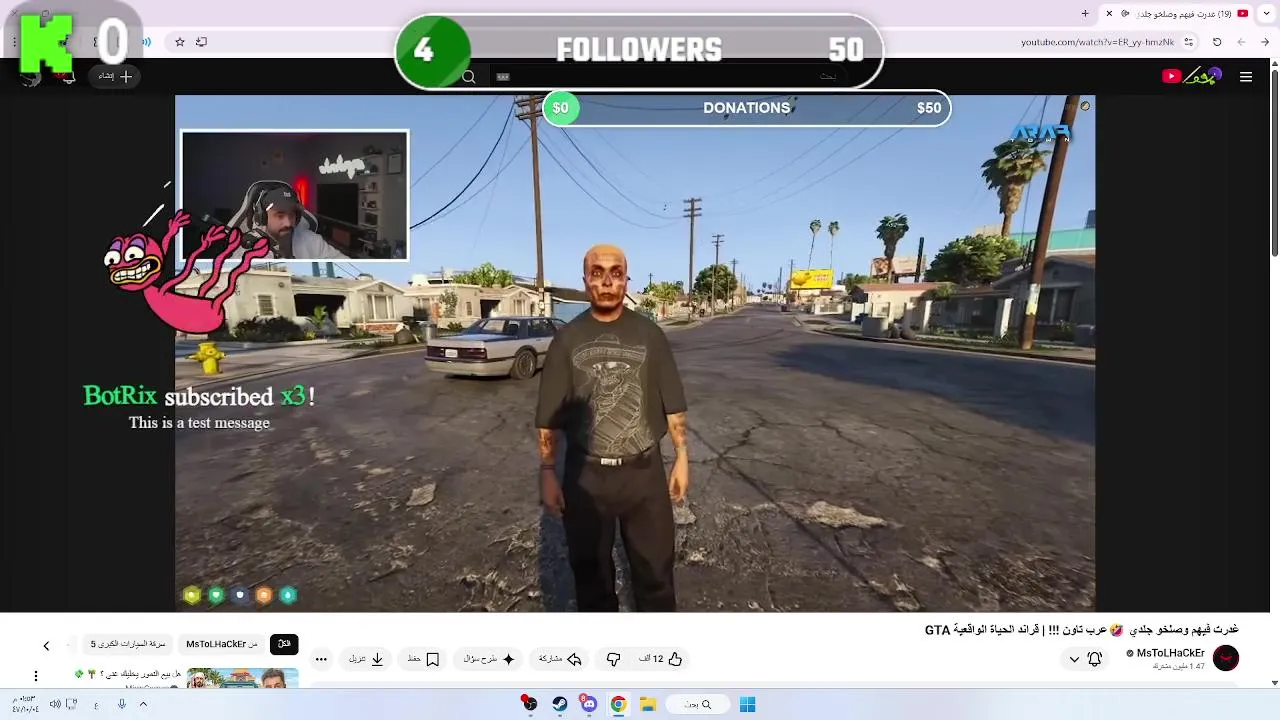Open Steam from the taskbar

(560, 704)
